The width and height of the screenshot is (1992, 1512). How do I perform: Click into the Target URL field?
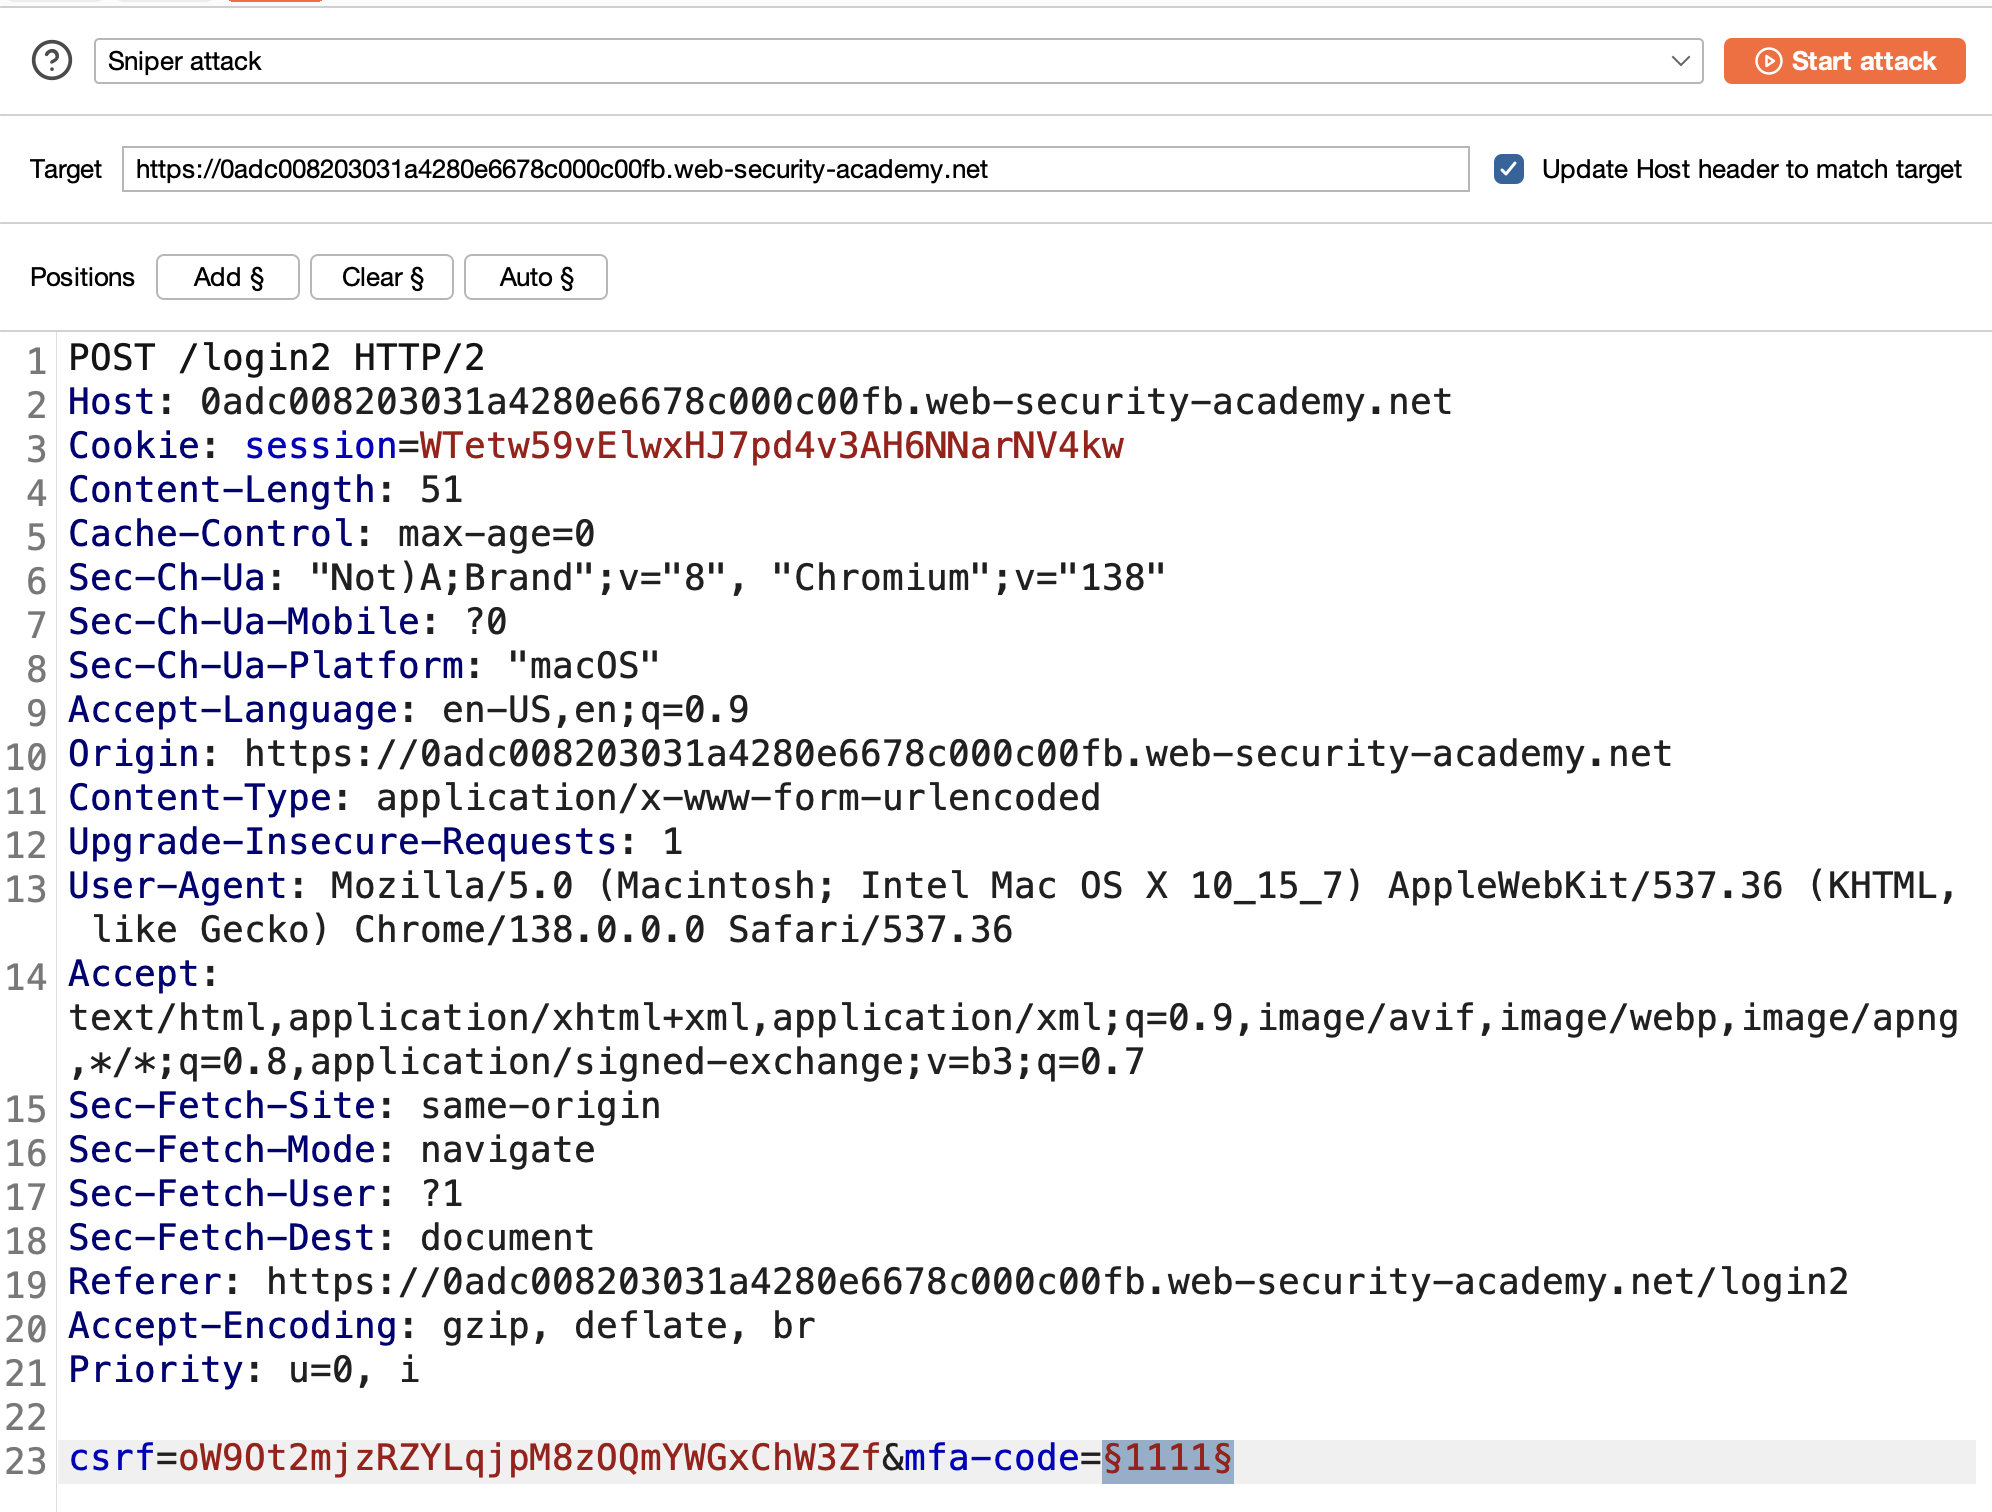pos(795,169)
